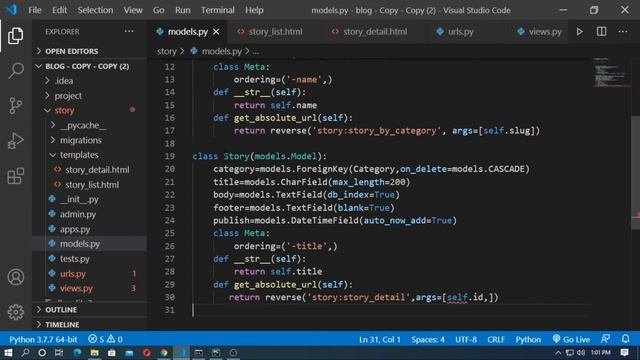Select Python 3.7.7 64-bit interpreter
640x360 pixels.
[x=43, y=339]
